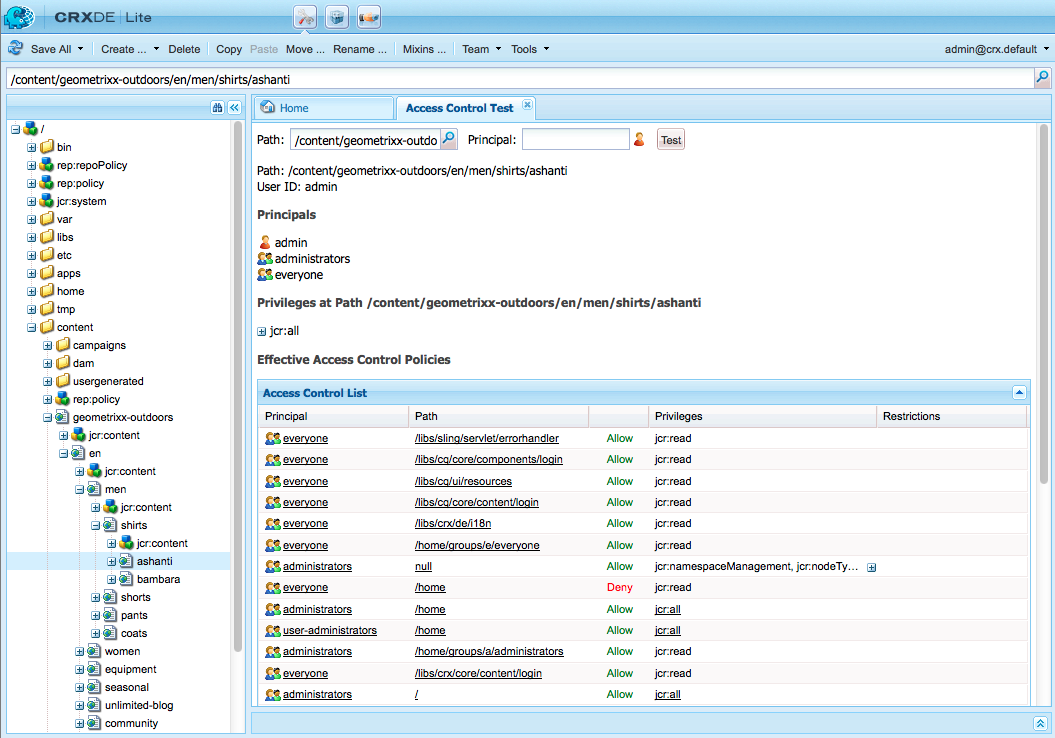Expand the women node in the tree
The image size is (1055, 738).
point(80,651)
